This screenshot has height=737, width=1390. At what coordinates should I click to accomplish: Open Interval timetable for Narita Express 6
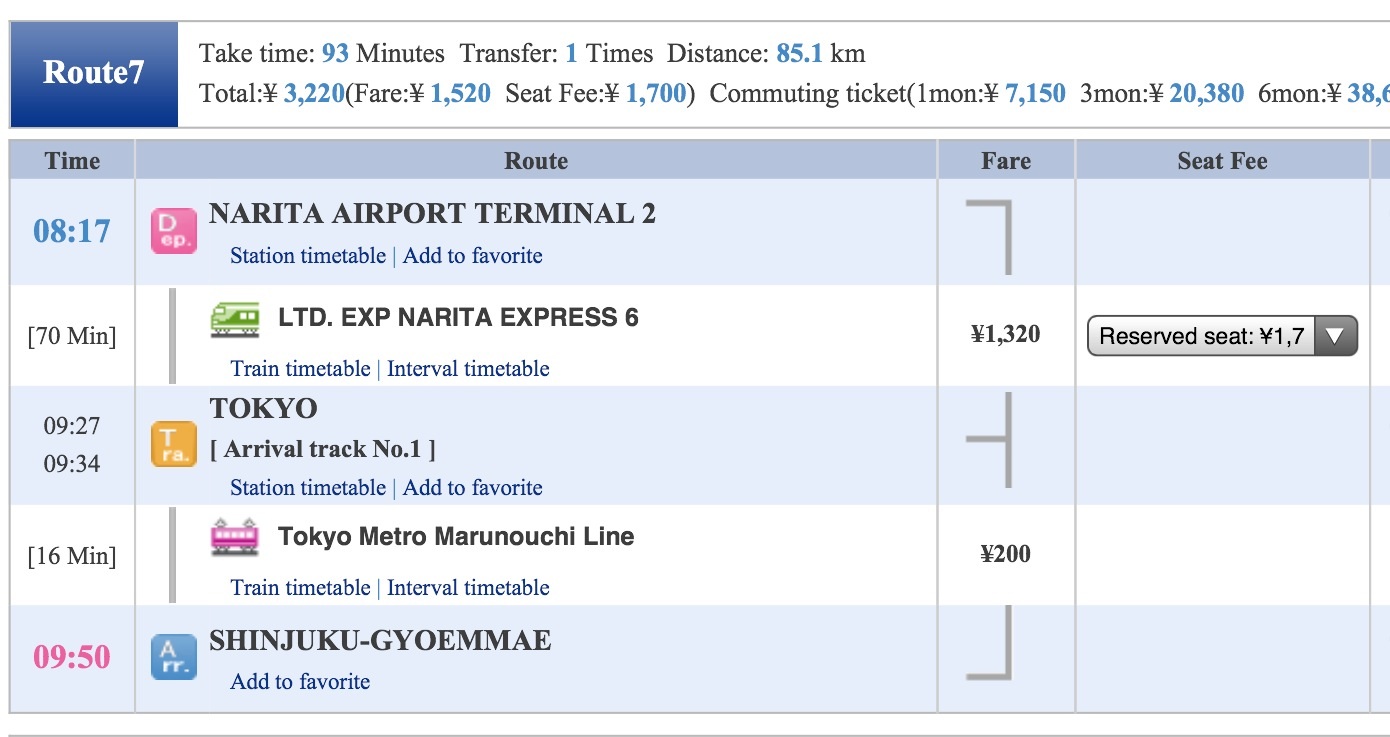tap(468, 369)
